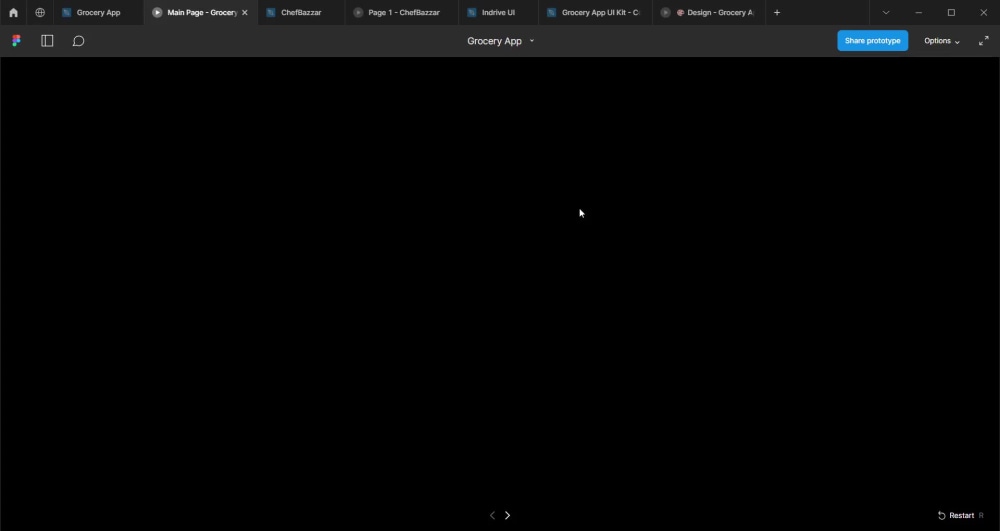Image resolution: width=1000 pixels, height=531 pixels.
Task: Go to next frame arrow
Action: [x=508, y=515]
